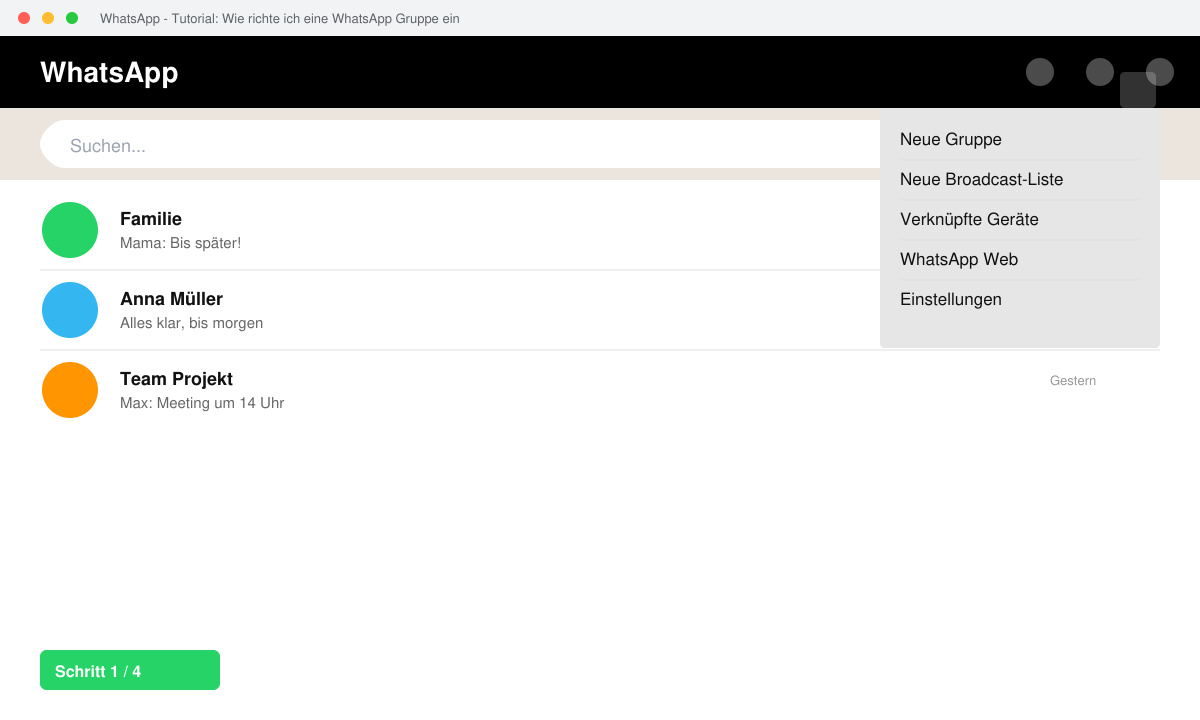This screenshot has width=1200, height=720.
Task: Click Anna Müller's blue avatar
Action: click(70, 310)
